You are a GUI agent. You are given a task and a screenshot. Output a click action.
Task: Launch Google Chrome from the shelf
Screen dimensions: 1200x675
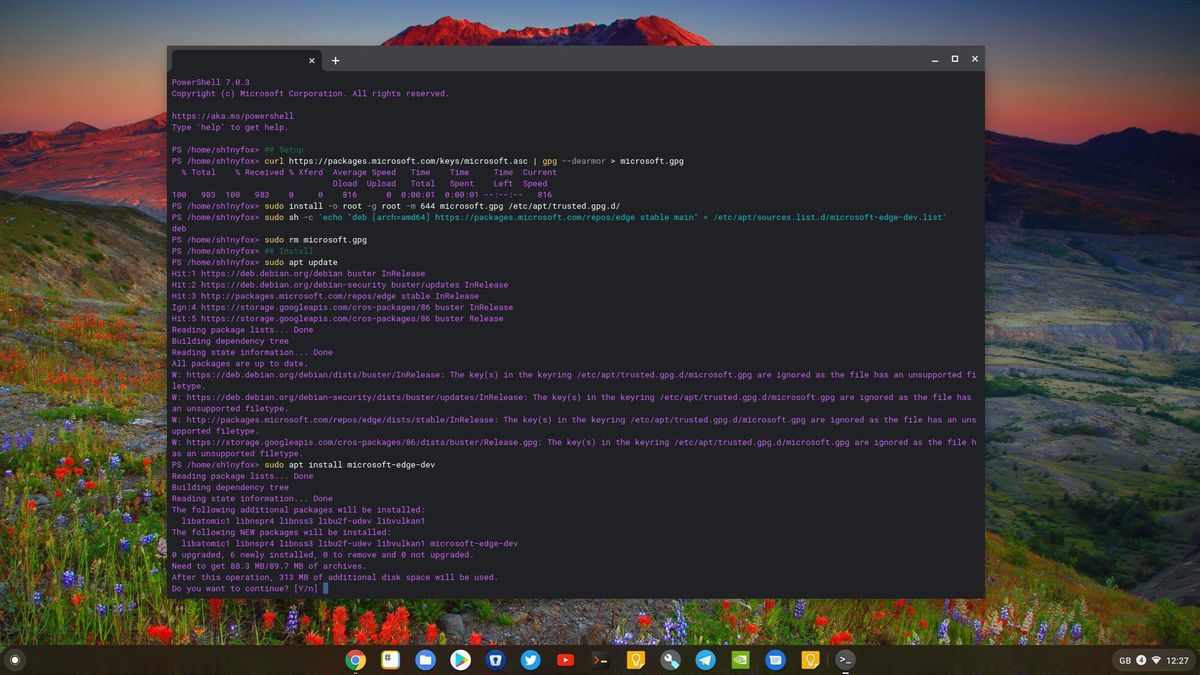355,660
